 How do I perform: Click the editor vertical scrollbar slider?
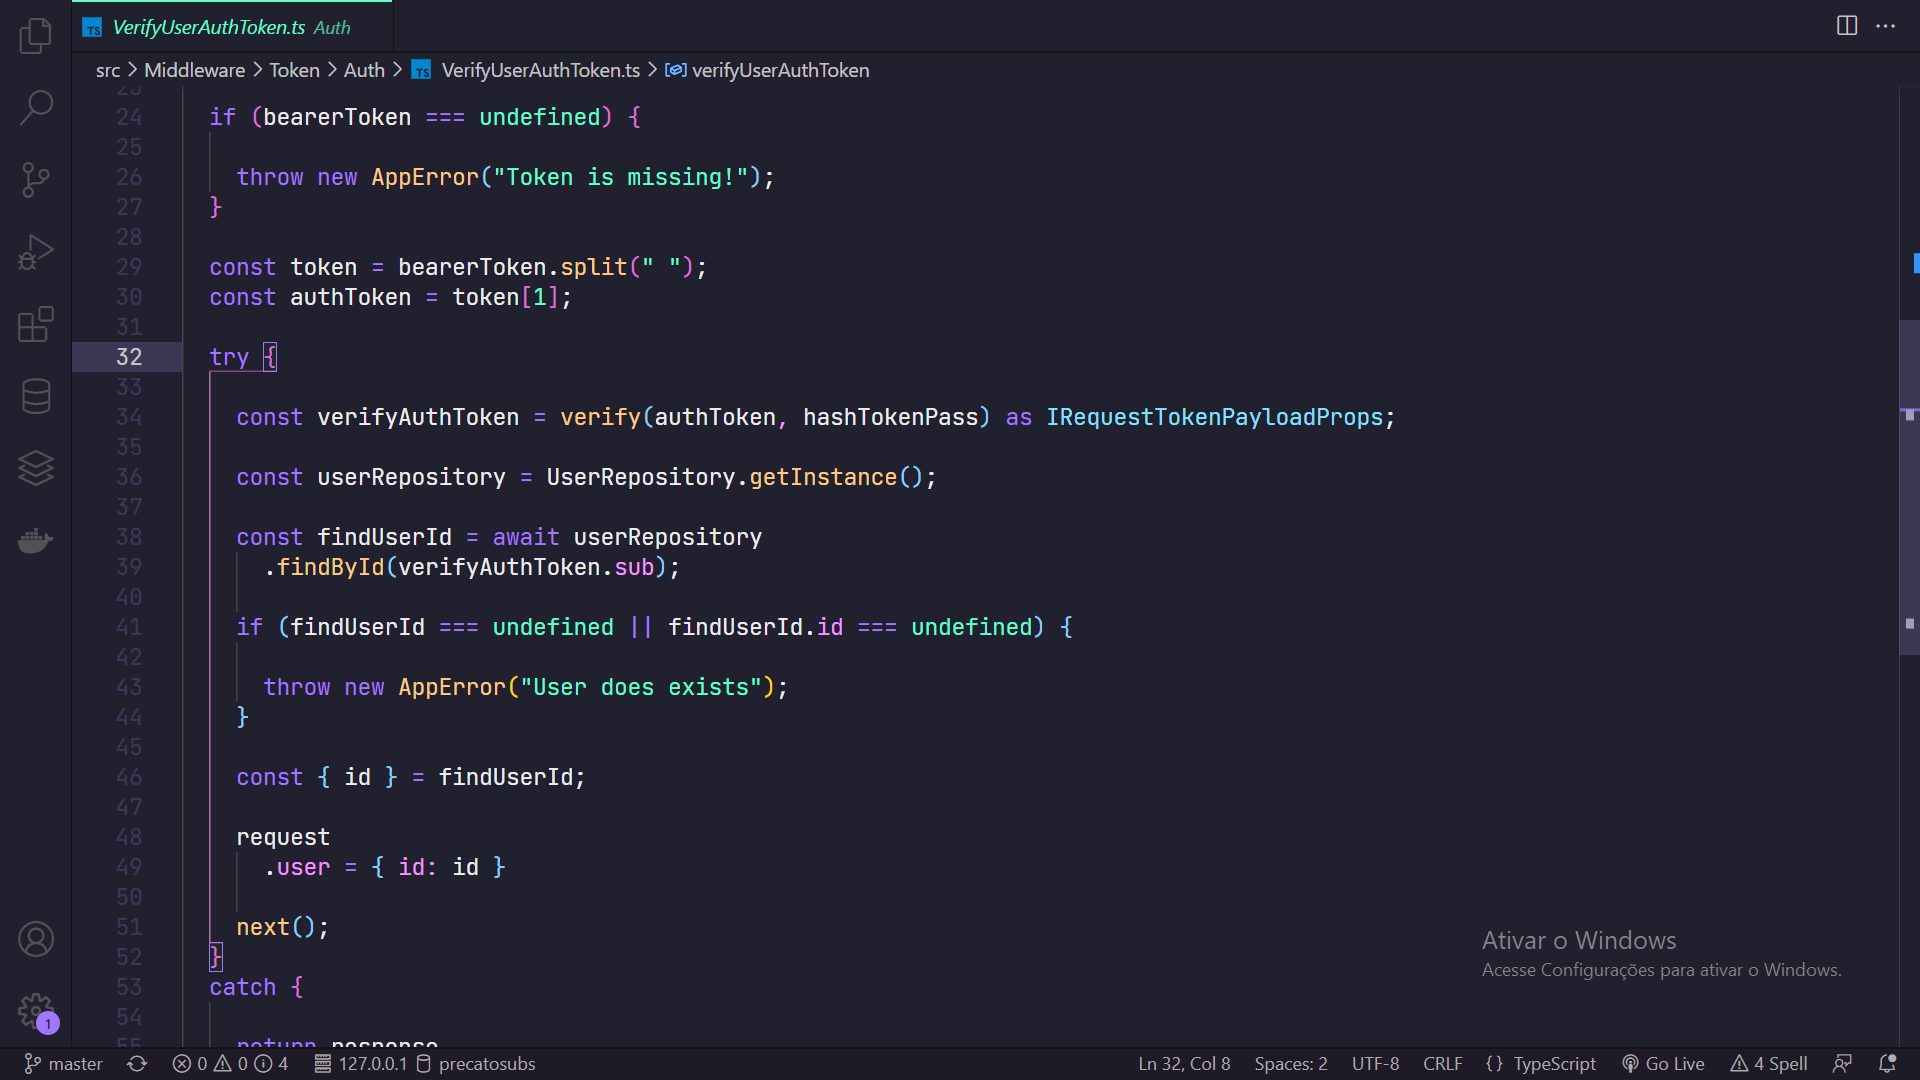(x=1909, y=487)
